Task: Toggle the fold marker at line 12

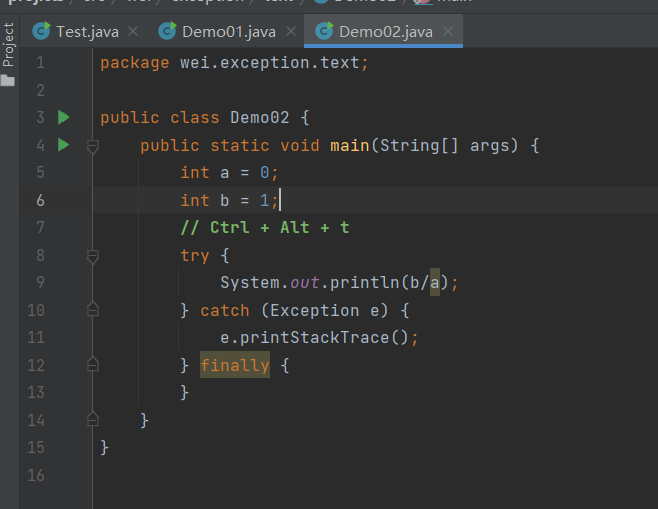Action: click(x=93, y=364)
